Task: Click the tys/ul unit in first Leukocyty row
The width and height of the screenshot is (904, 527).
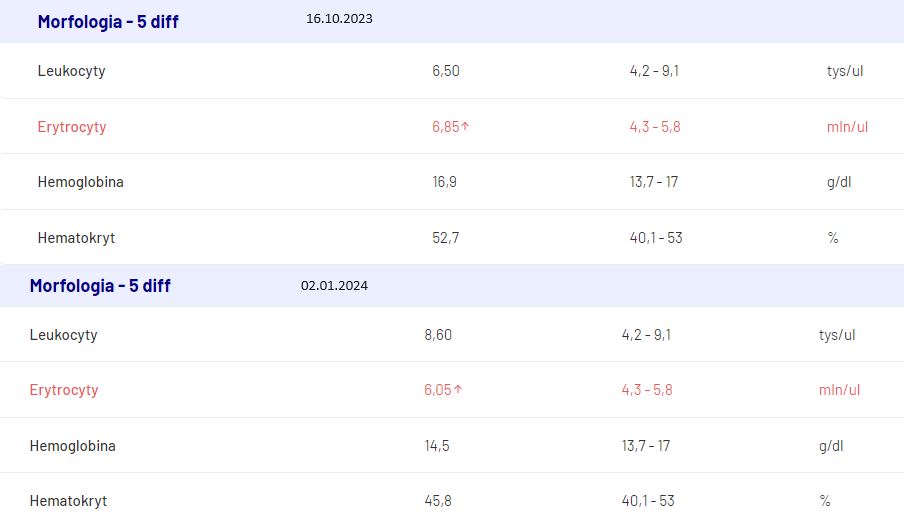Action: point(845,71)
